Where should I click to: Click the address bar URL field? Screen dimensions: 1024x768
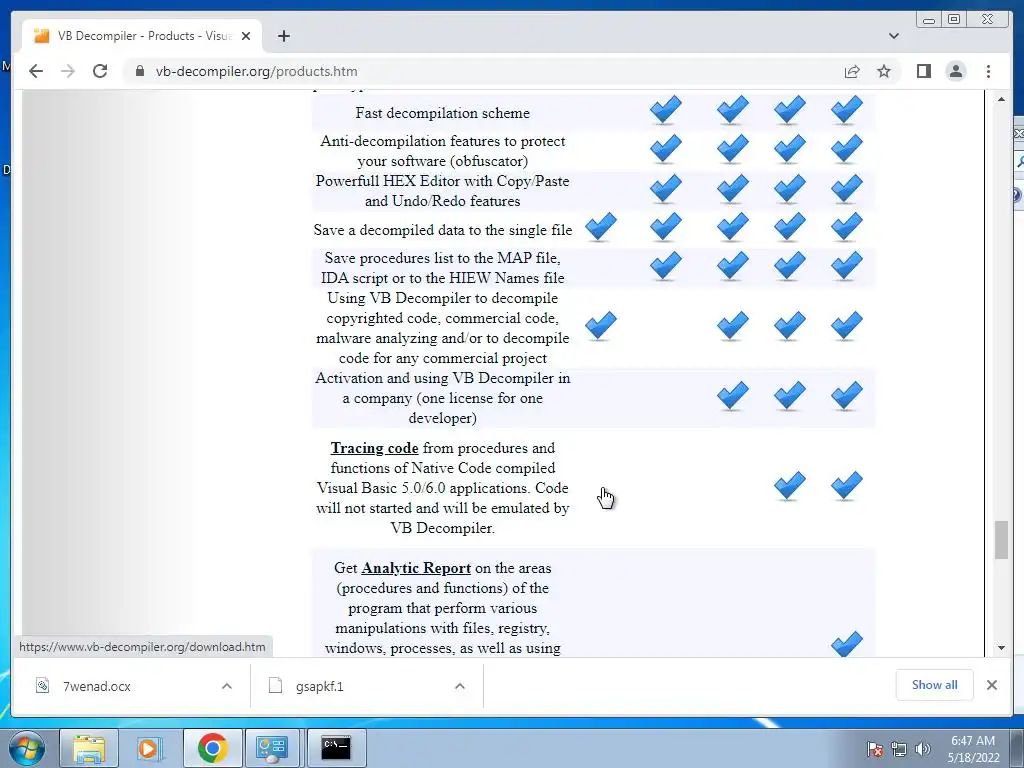483,71
